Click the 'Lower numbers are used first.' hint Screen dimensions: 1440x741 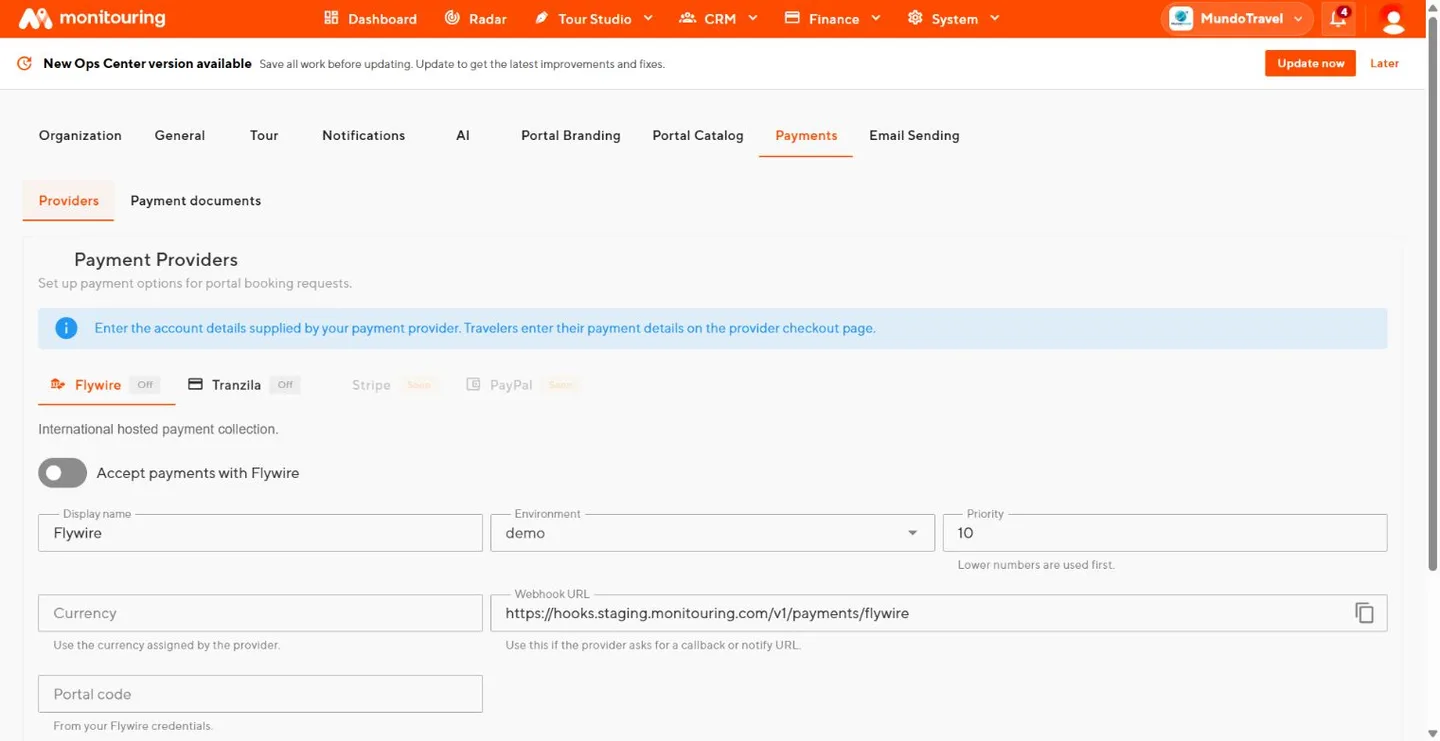click(x=1036, y=565)
